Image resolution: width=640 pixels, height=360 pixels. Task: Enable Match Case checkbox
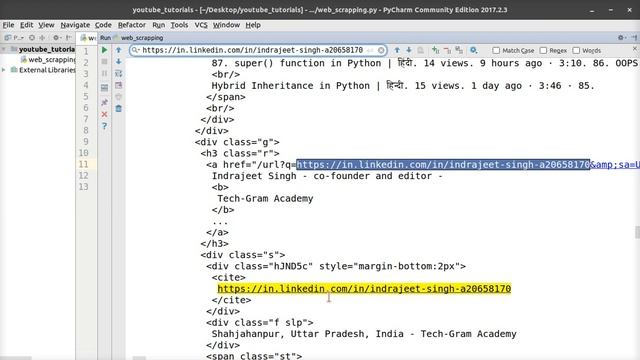pyautogui.click(x=496, y=50)
